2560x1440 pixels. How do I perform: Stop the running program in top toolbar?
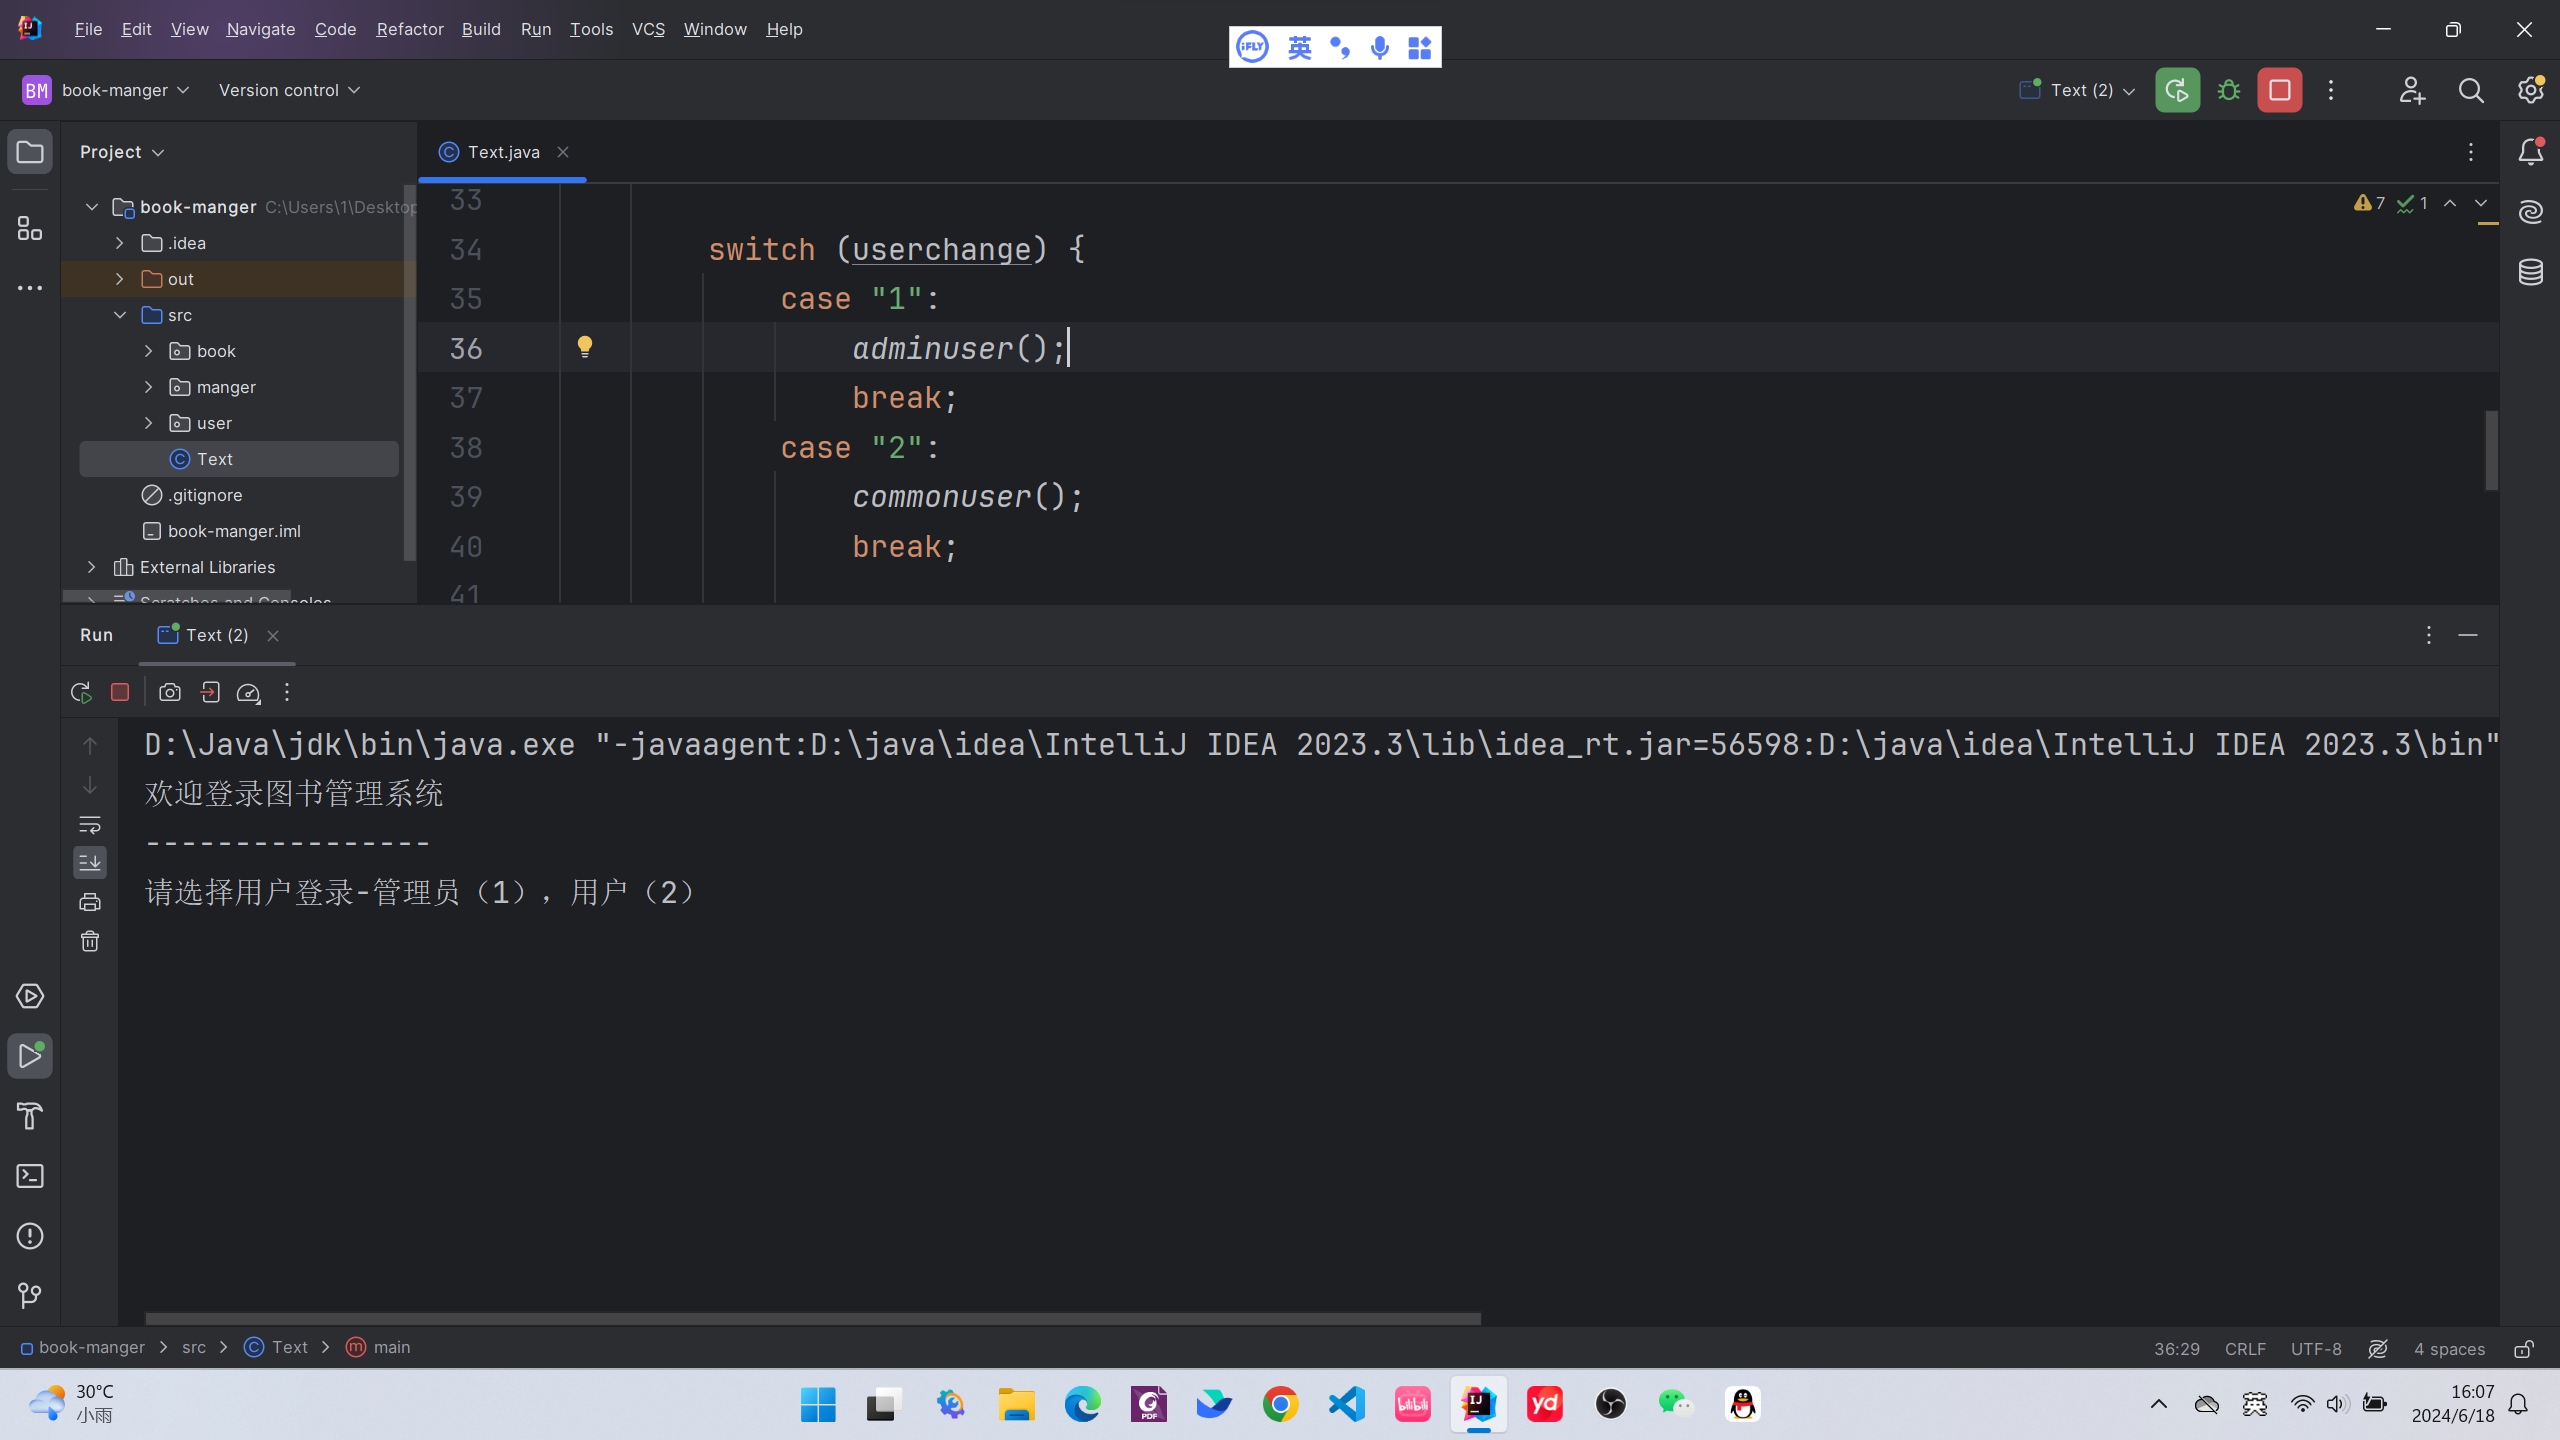coord(2280,90)
